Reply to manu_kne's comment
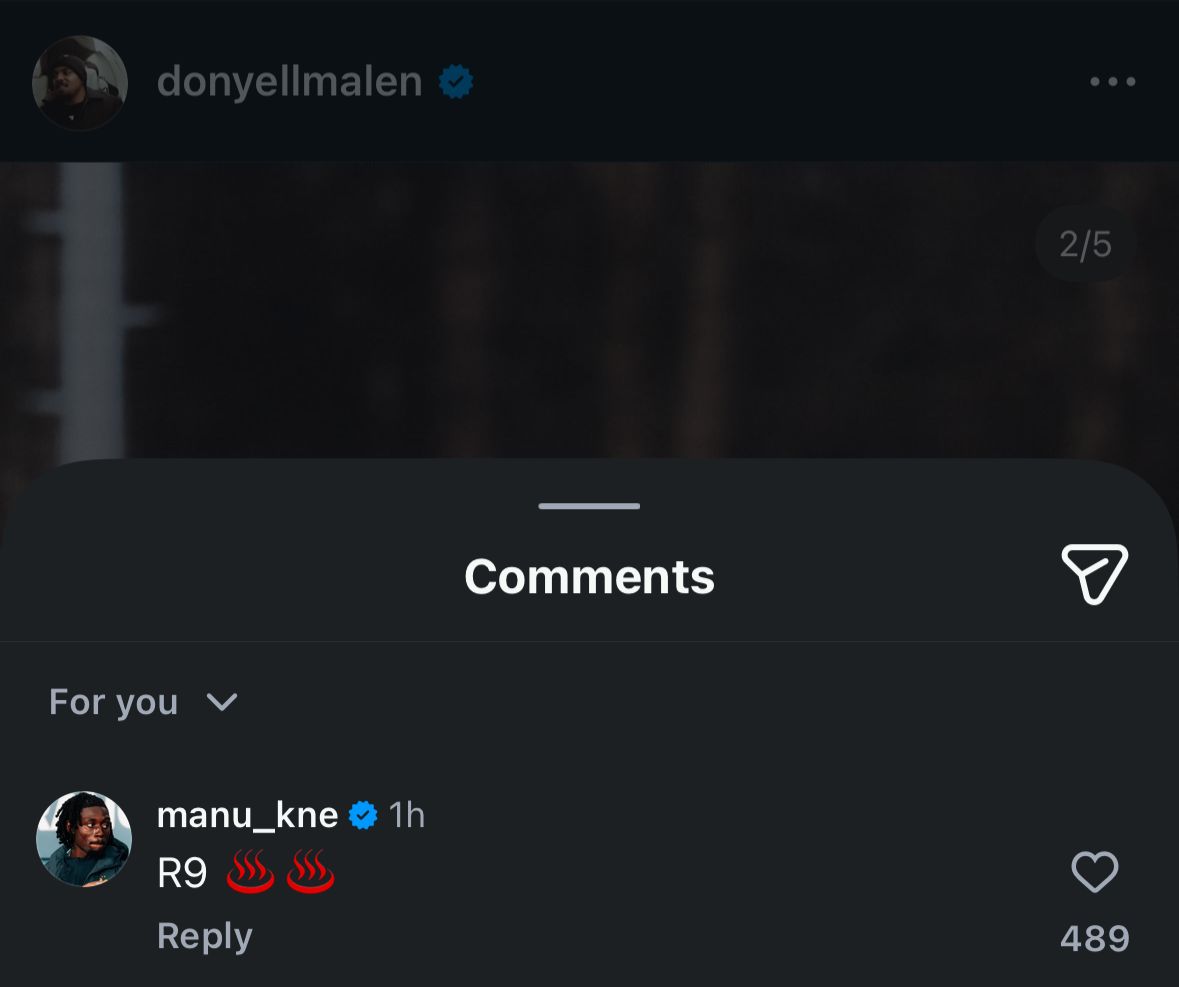Image resolution: width=1179 pixels, height=987 pixels. point(204,936)
